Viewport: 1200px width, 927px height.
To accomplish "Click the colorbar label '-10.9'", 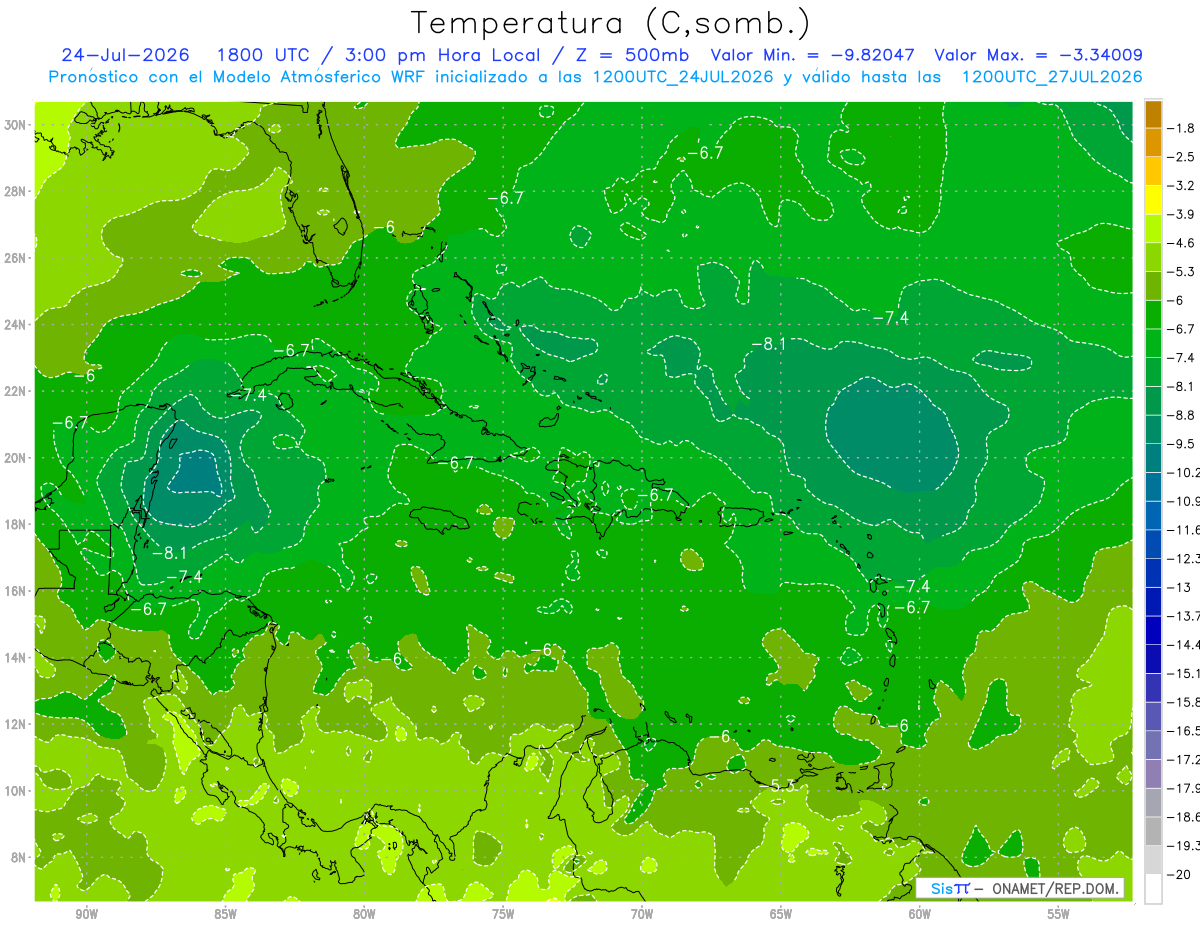I will [1184, 500].
